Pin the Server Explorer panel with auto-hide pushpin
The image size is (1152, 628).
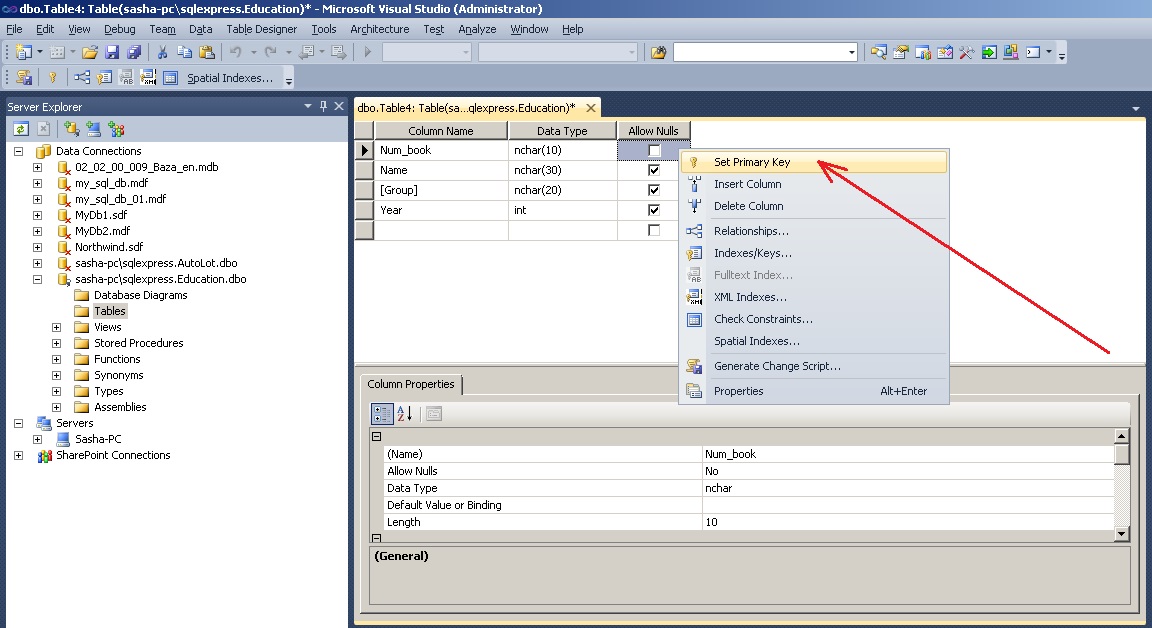tap(323, 107)
